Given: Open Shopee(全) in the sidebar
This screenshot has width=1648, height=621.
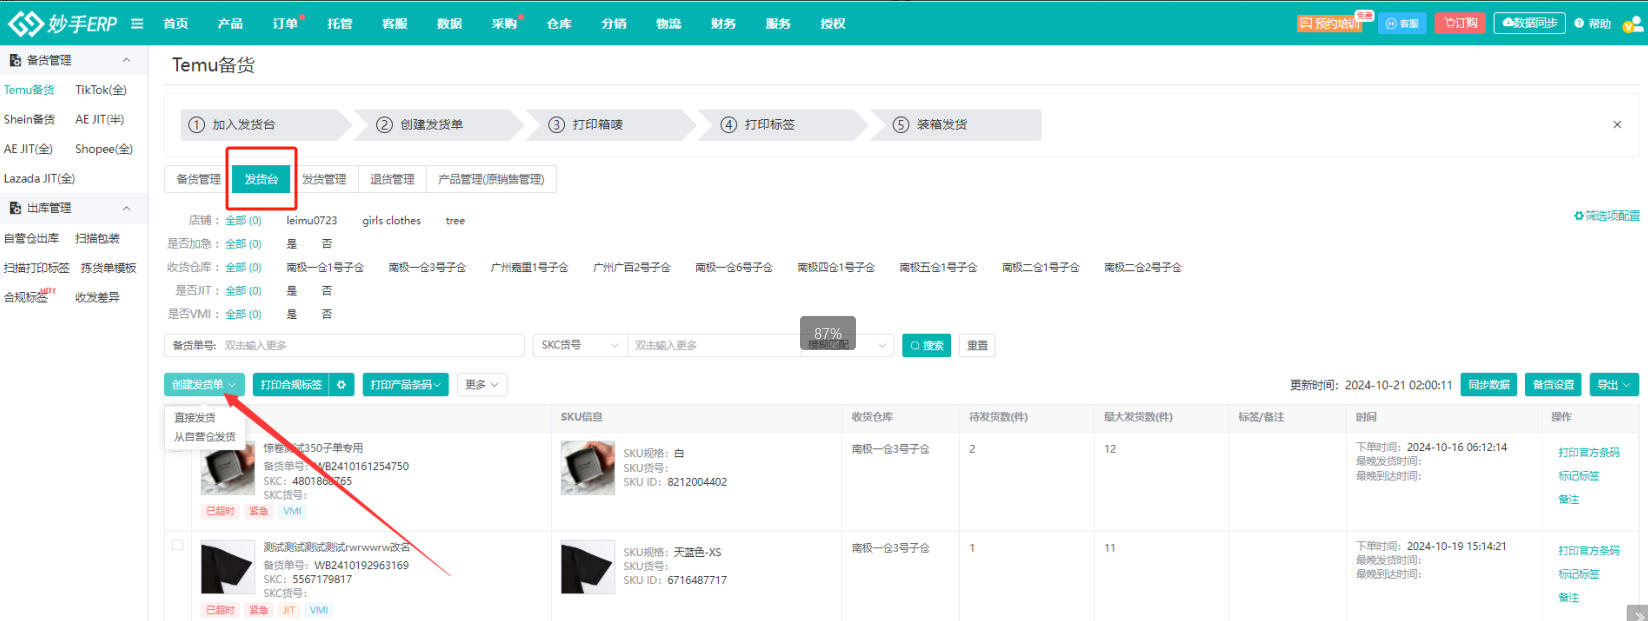Looking at the screenshot, I should [x=103, y=149].
